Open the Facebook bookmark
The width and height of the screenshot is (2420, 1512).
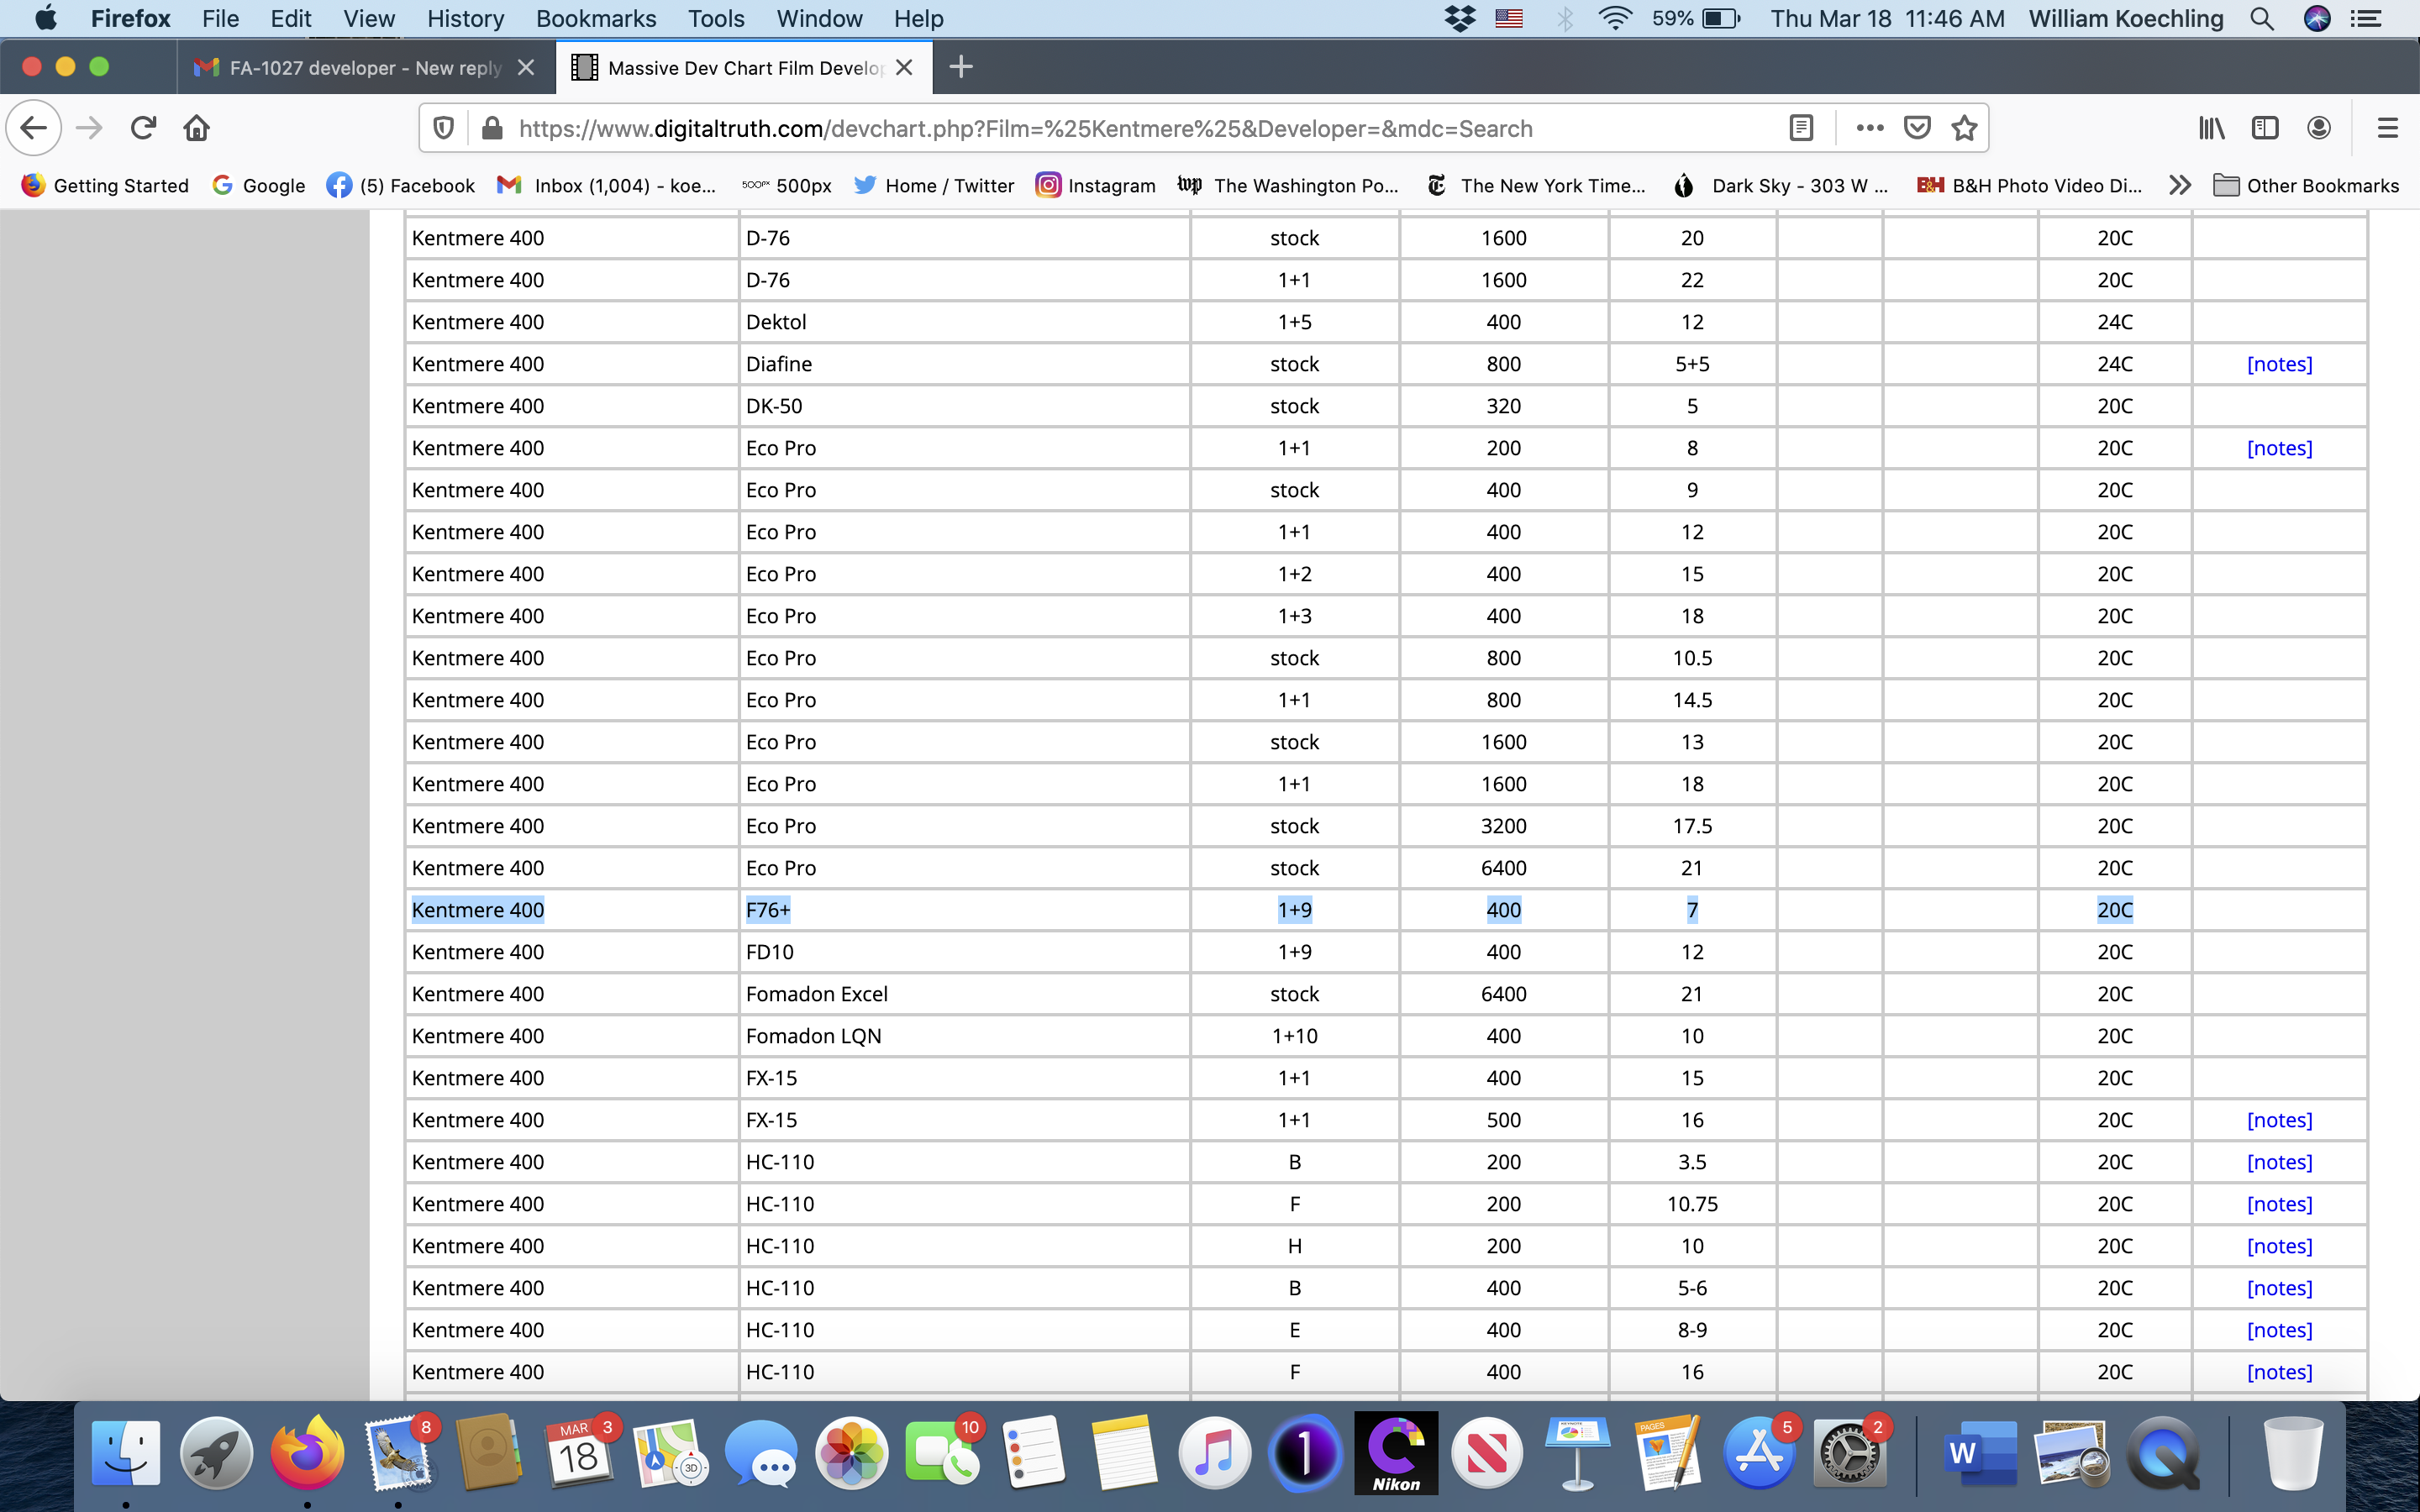click(x=401, y=185)
